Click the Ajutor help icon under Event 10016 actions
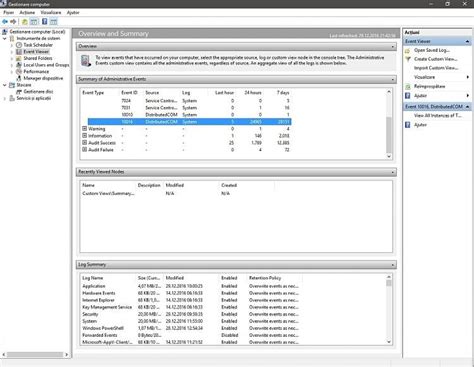The width and height of the screenshot is (474, 367). (407, 125)
